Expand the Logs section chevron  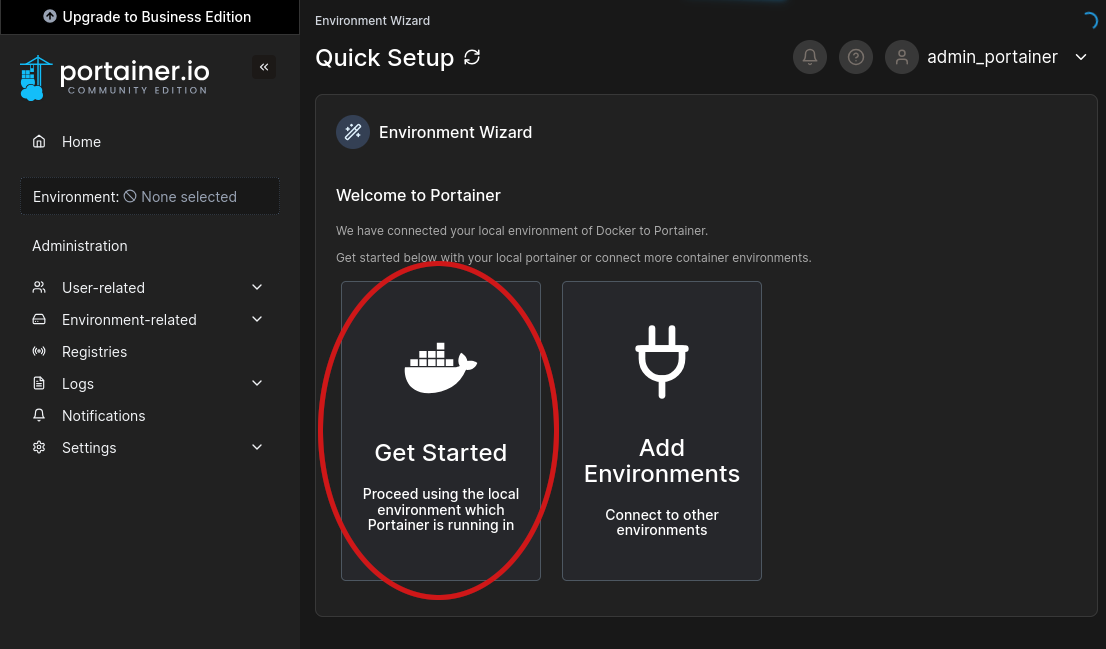tap(257, 384)
